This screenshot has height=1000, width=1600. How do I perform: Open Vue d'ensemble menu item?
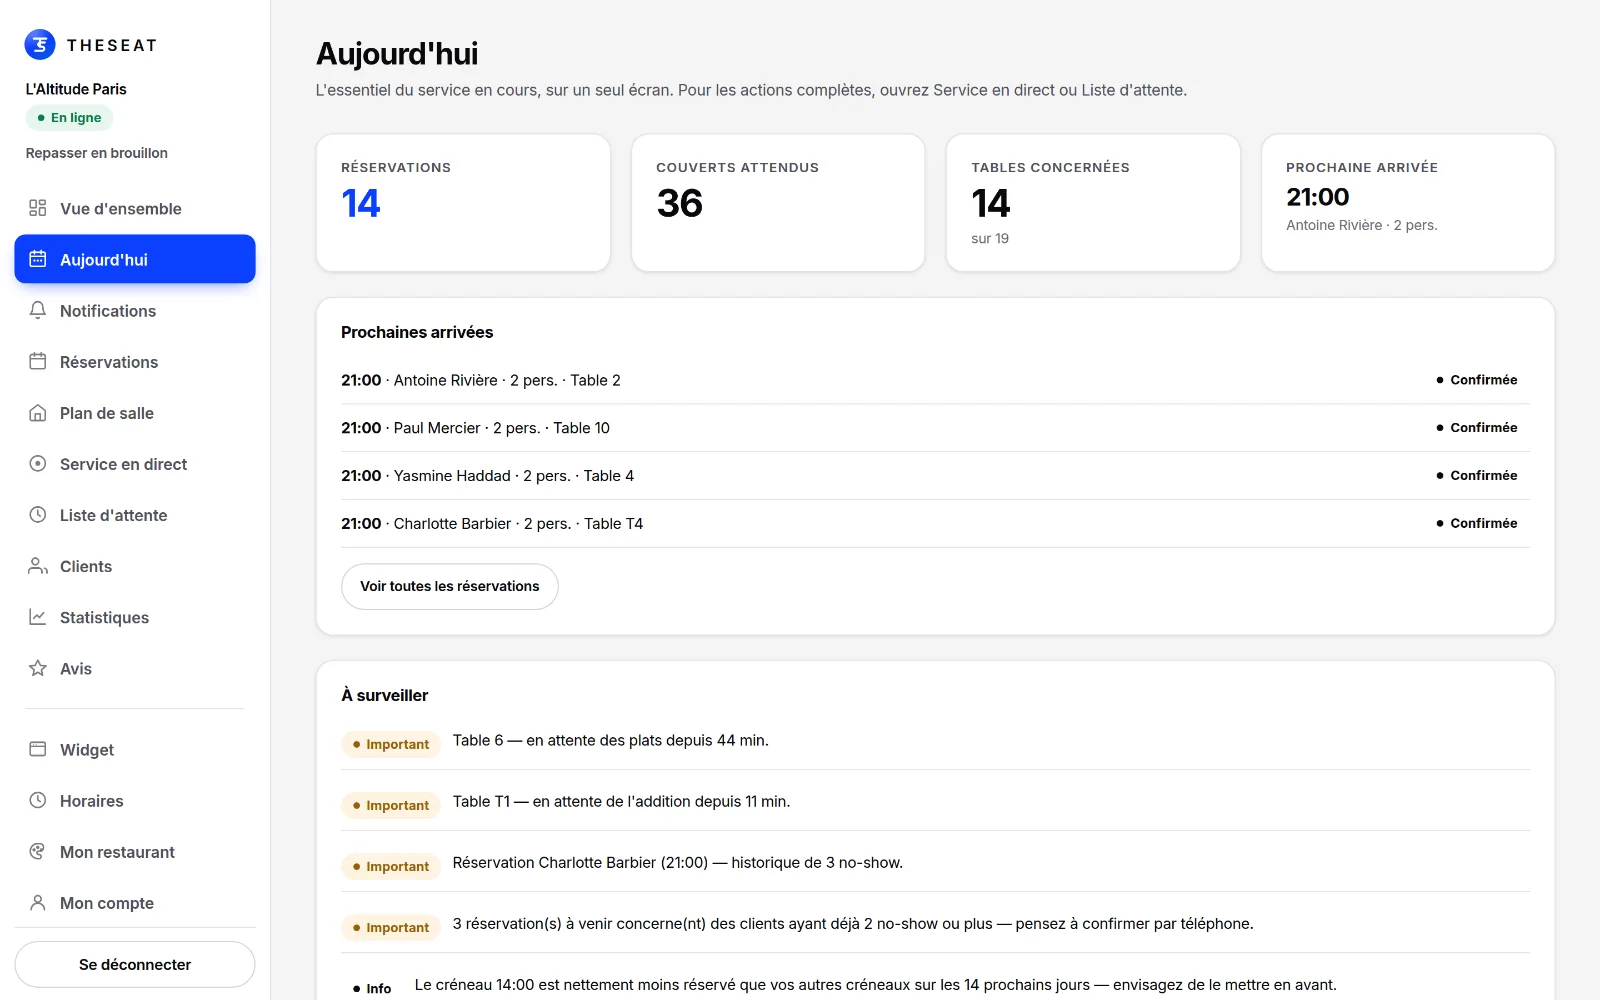135,208
